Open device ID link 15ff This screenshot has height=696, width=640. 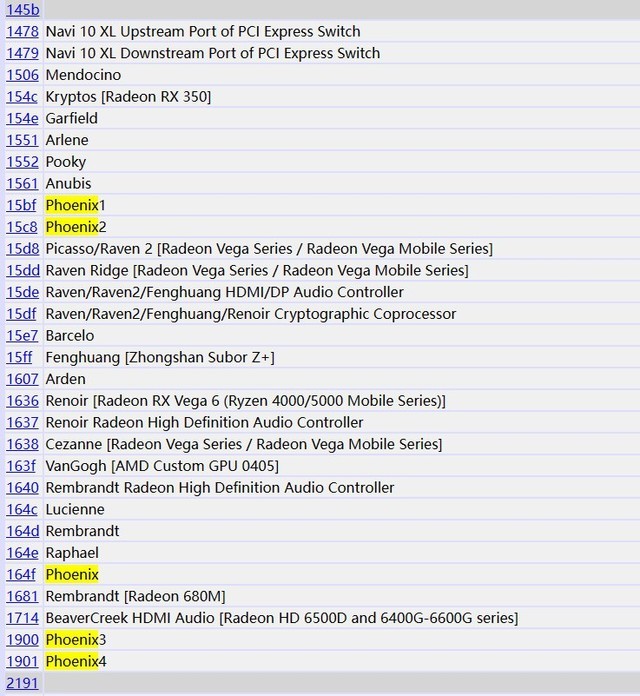point(20,358)
